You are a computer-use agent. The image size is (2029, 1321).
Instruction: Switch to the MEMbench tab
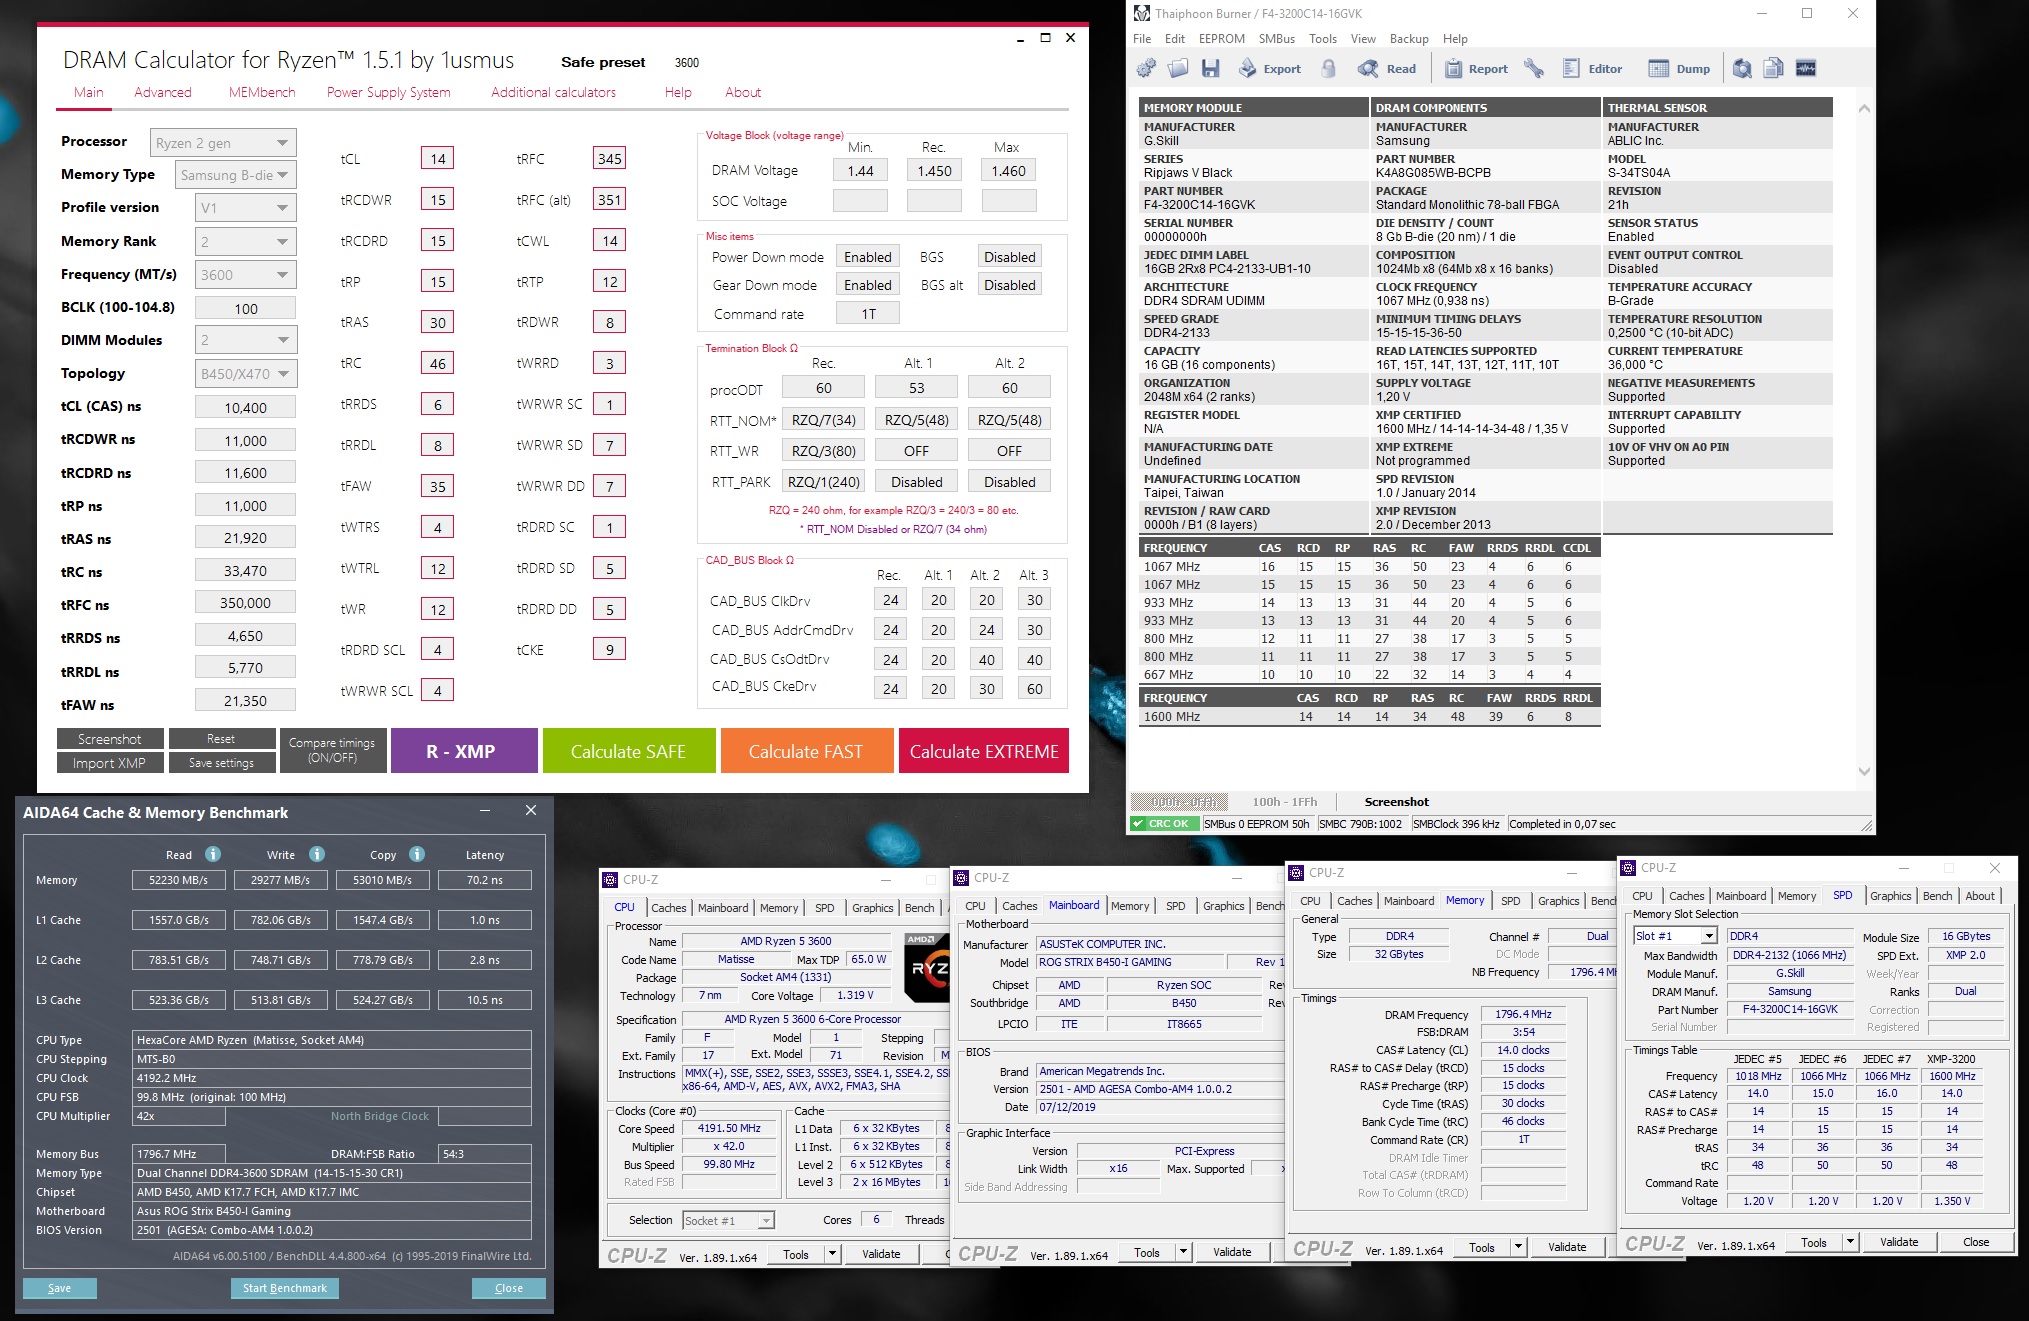pos(262,92)
